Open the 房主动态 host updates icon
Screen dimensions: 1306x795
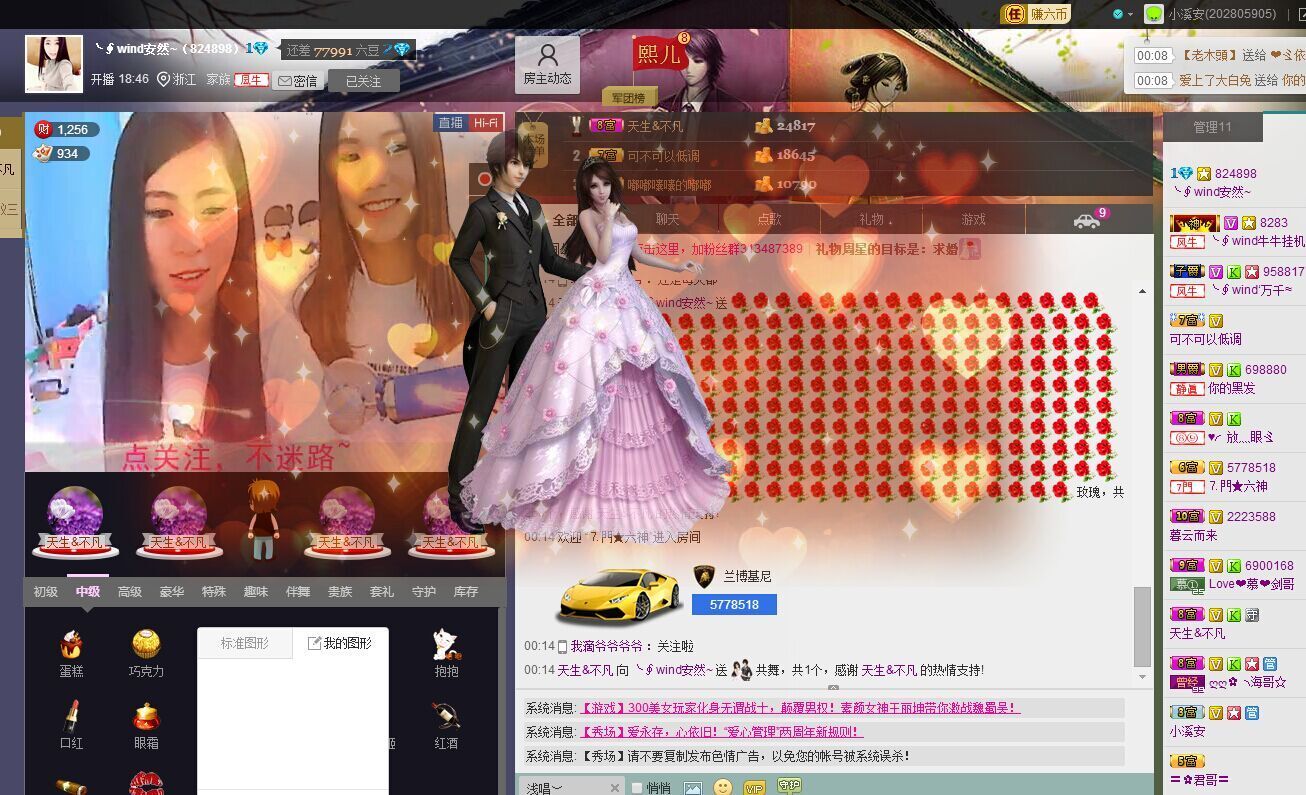click(x=547, y=64)
